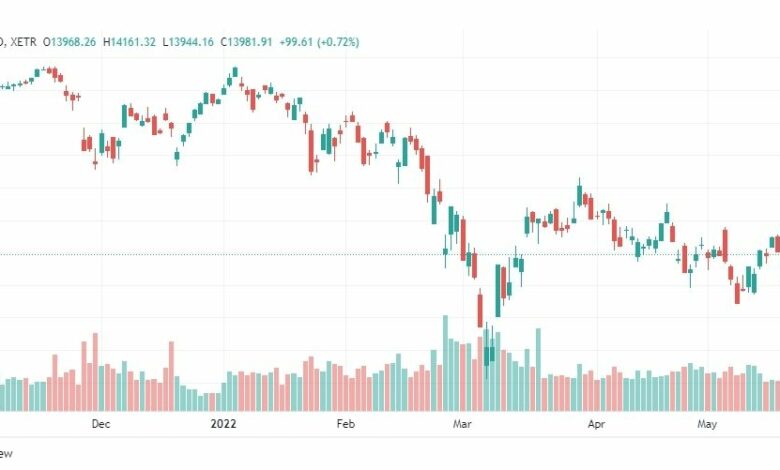
Task: Click the May label on time axis
Action: click(707, 424)
